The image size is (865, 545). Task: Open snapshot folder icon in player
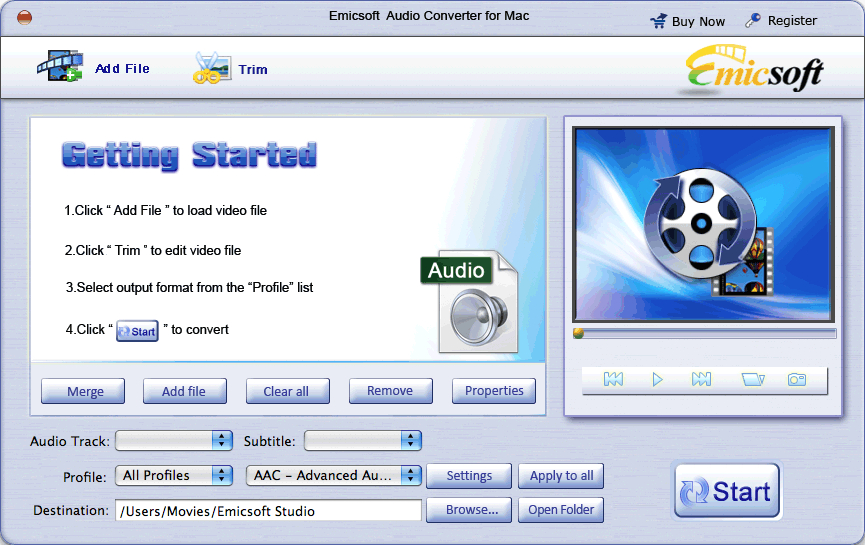[753, 380]
